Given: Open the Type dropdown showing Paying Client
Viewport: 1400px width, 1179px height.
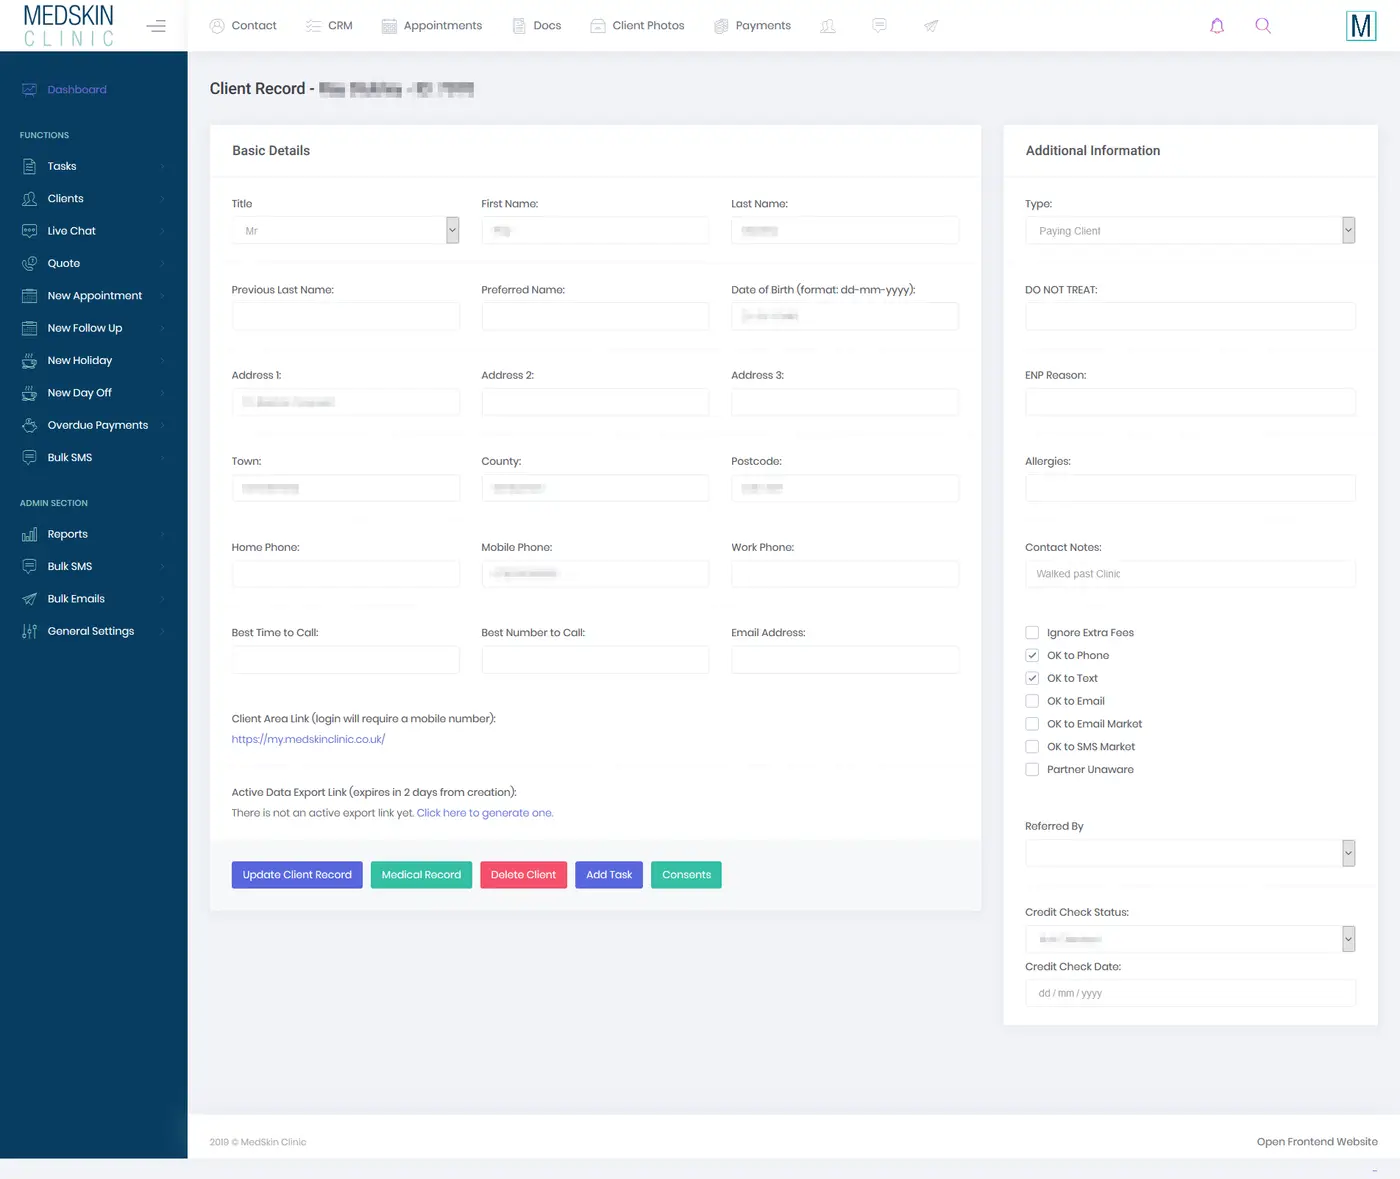Looking at the screenshot, I should coord(1190,231).
